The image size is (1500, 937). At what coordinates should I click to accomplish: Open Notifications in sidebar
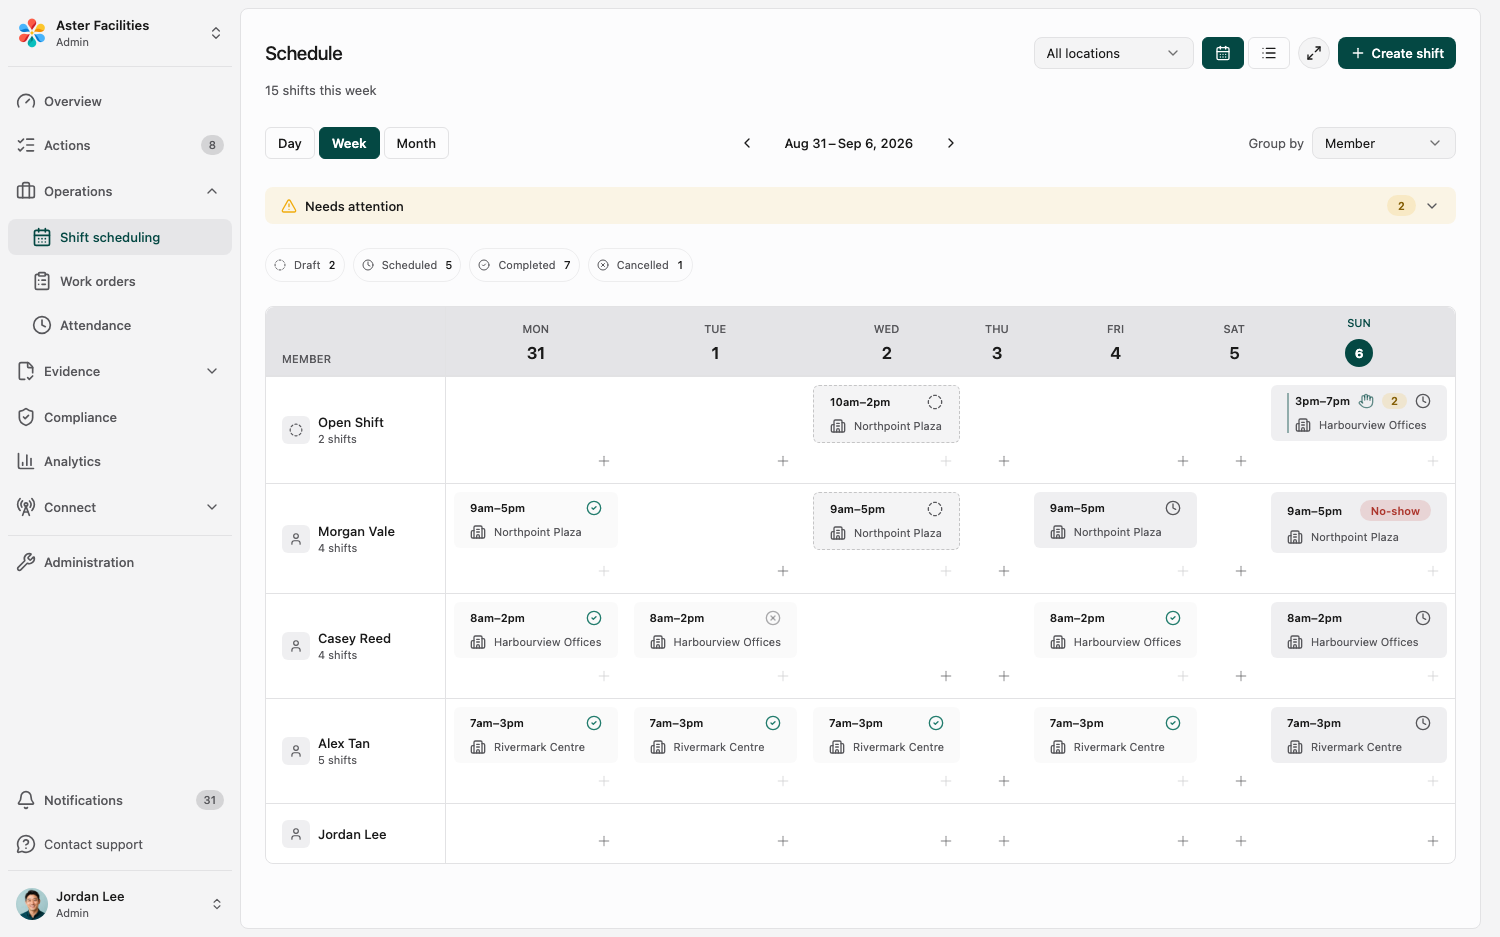click(x=120, y=800)
